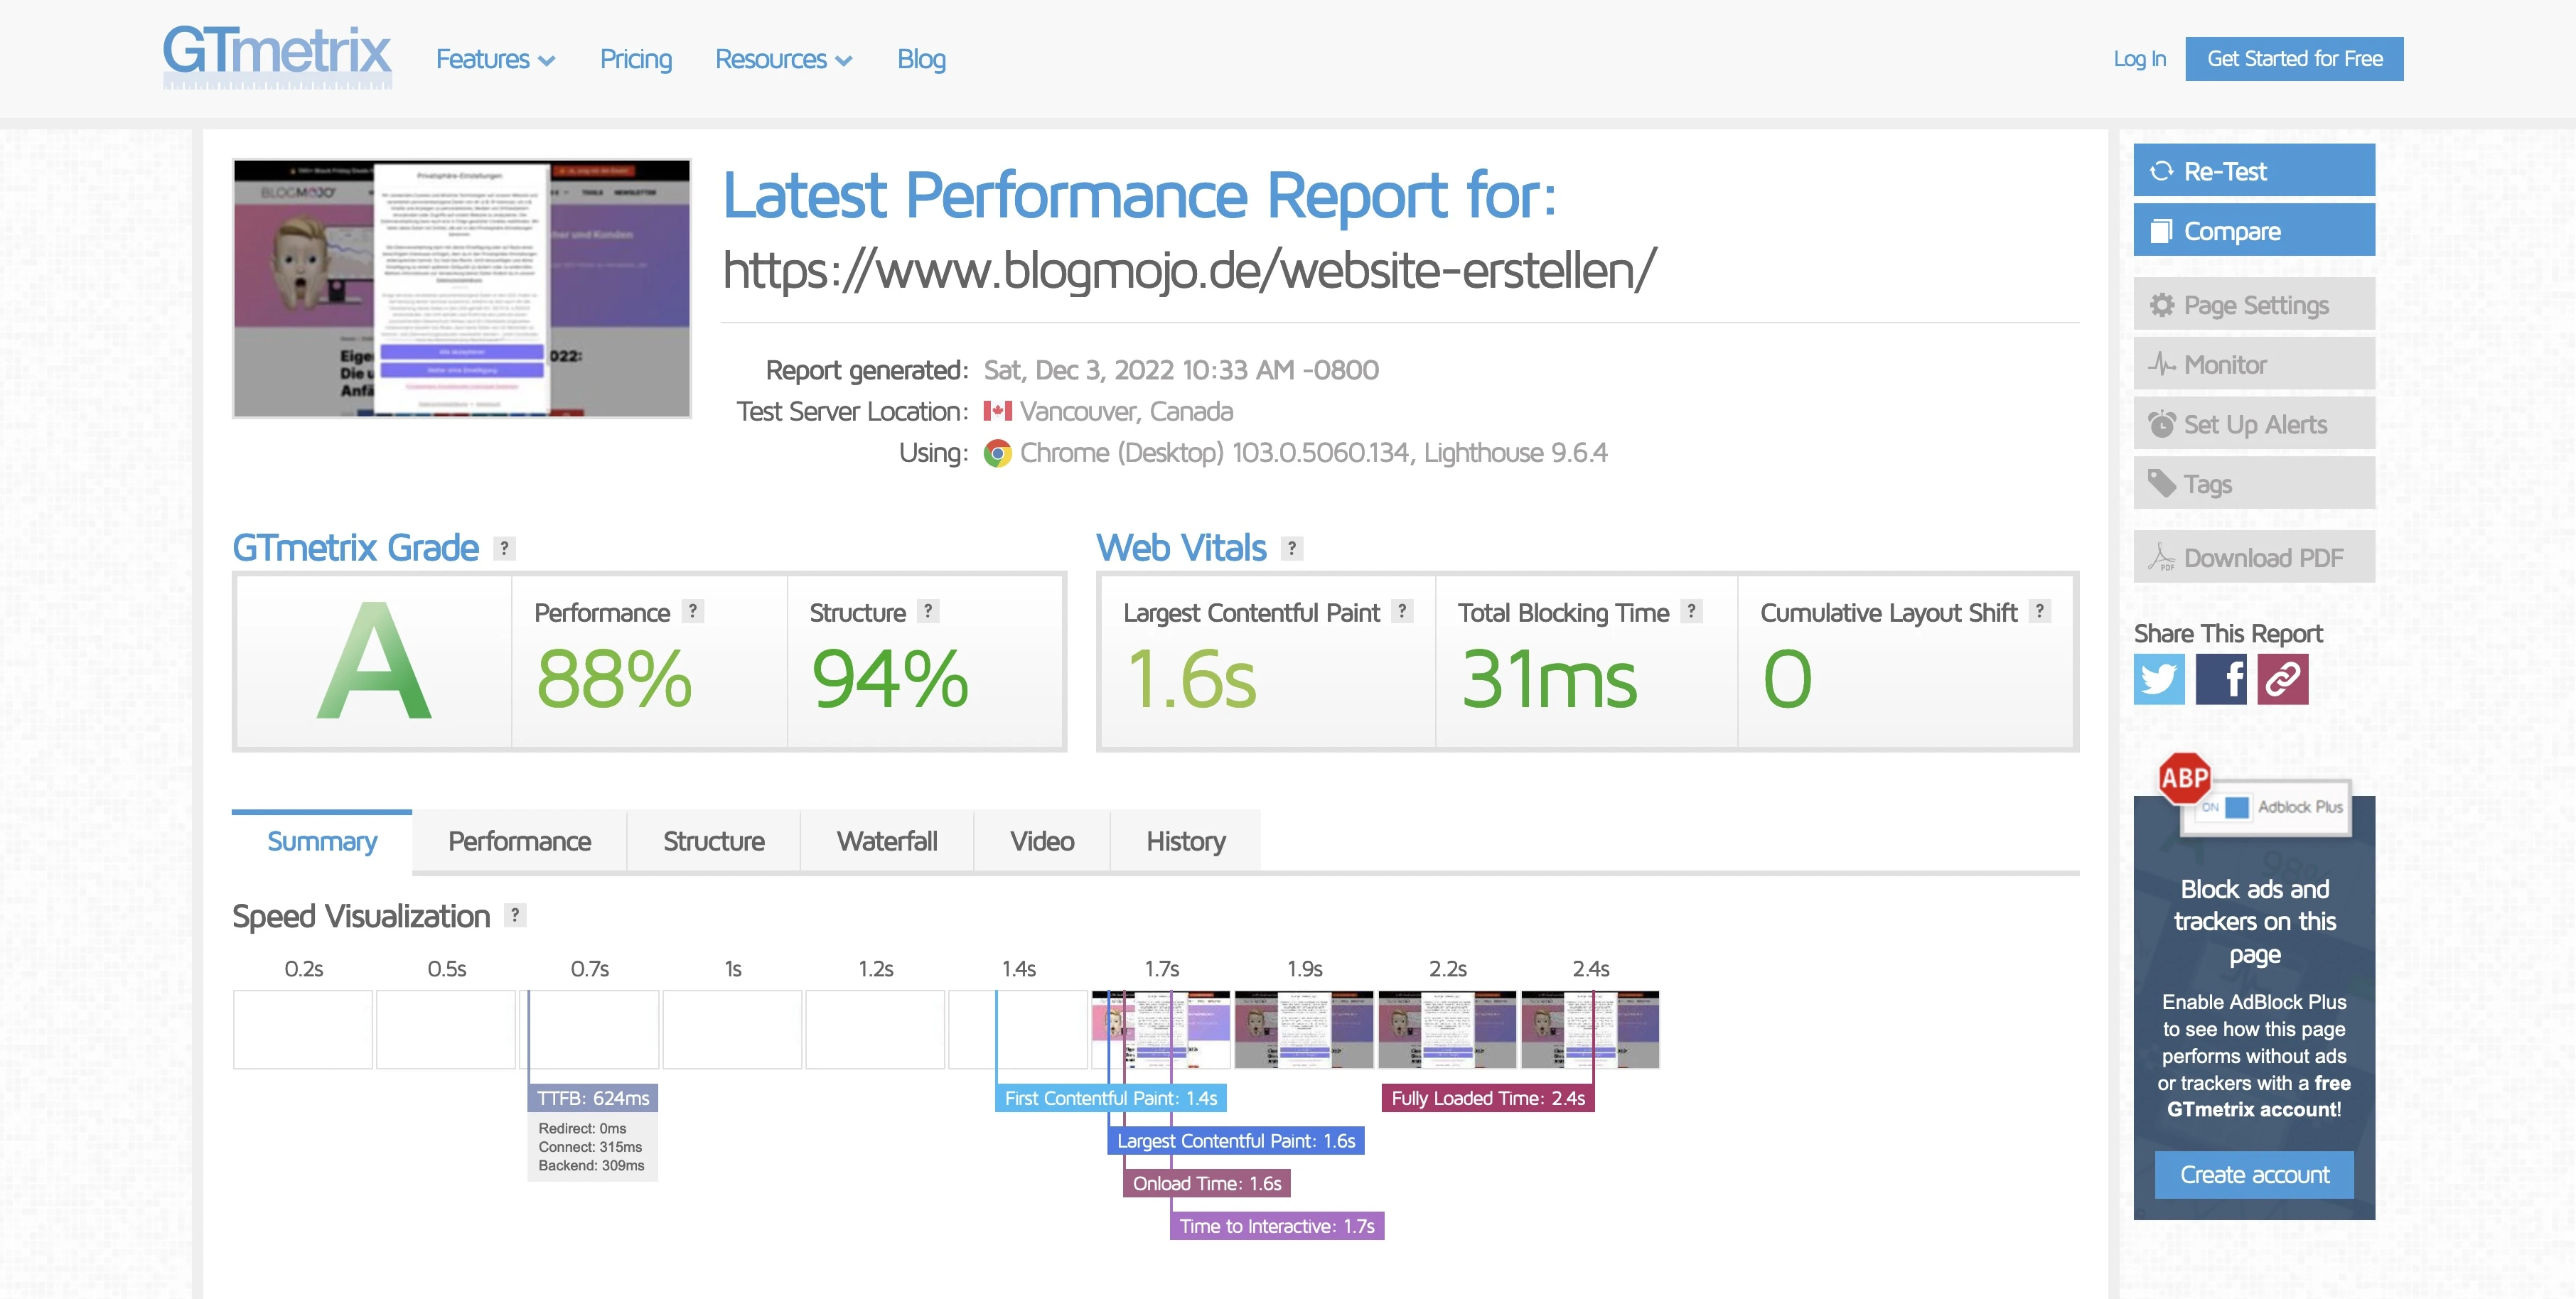Click the GTmetrix logo
This screenshot has width=2576, height=1299.
tap(277, 56)
